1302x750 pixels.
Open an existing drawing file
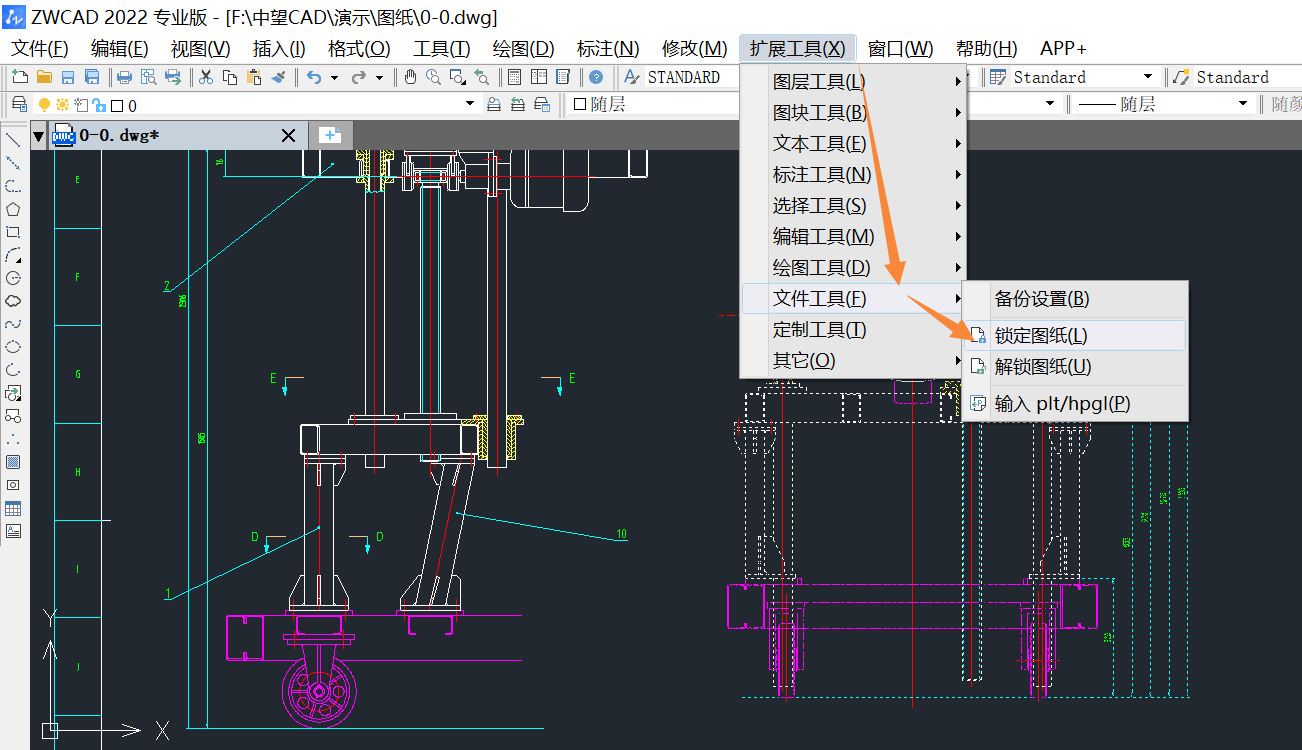coord(44,77)
